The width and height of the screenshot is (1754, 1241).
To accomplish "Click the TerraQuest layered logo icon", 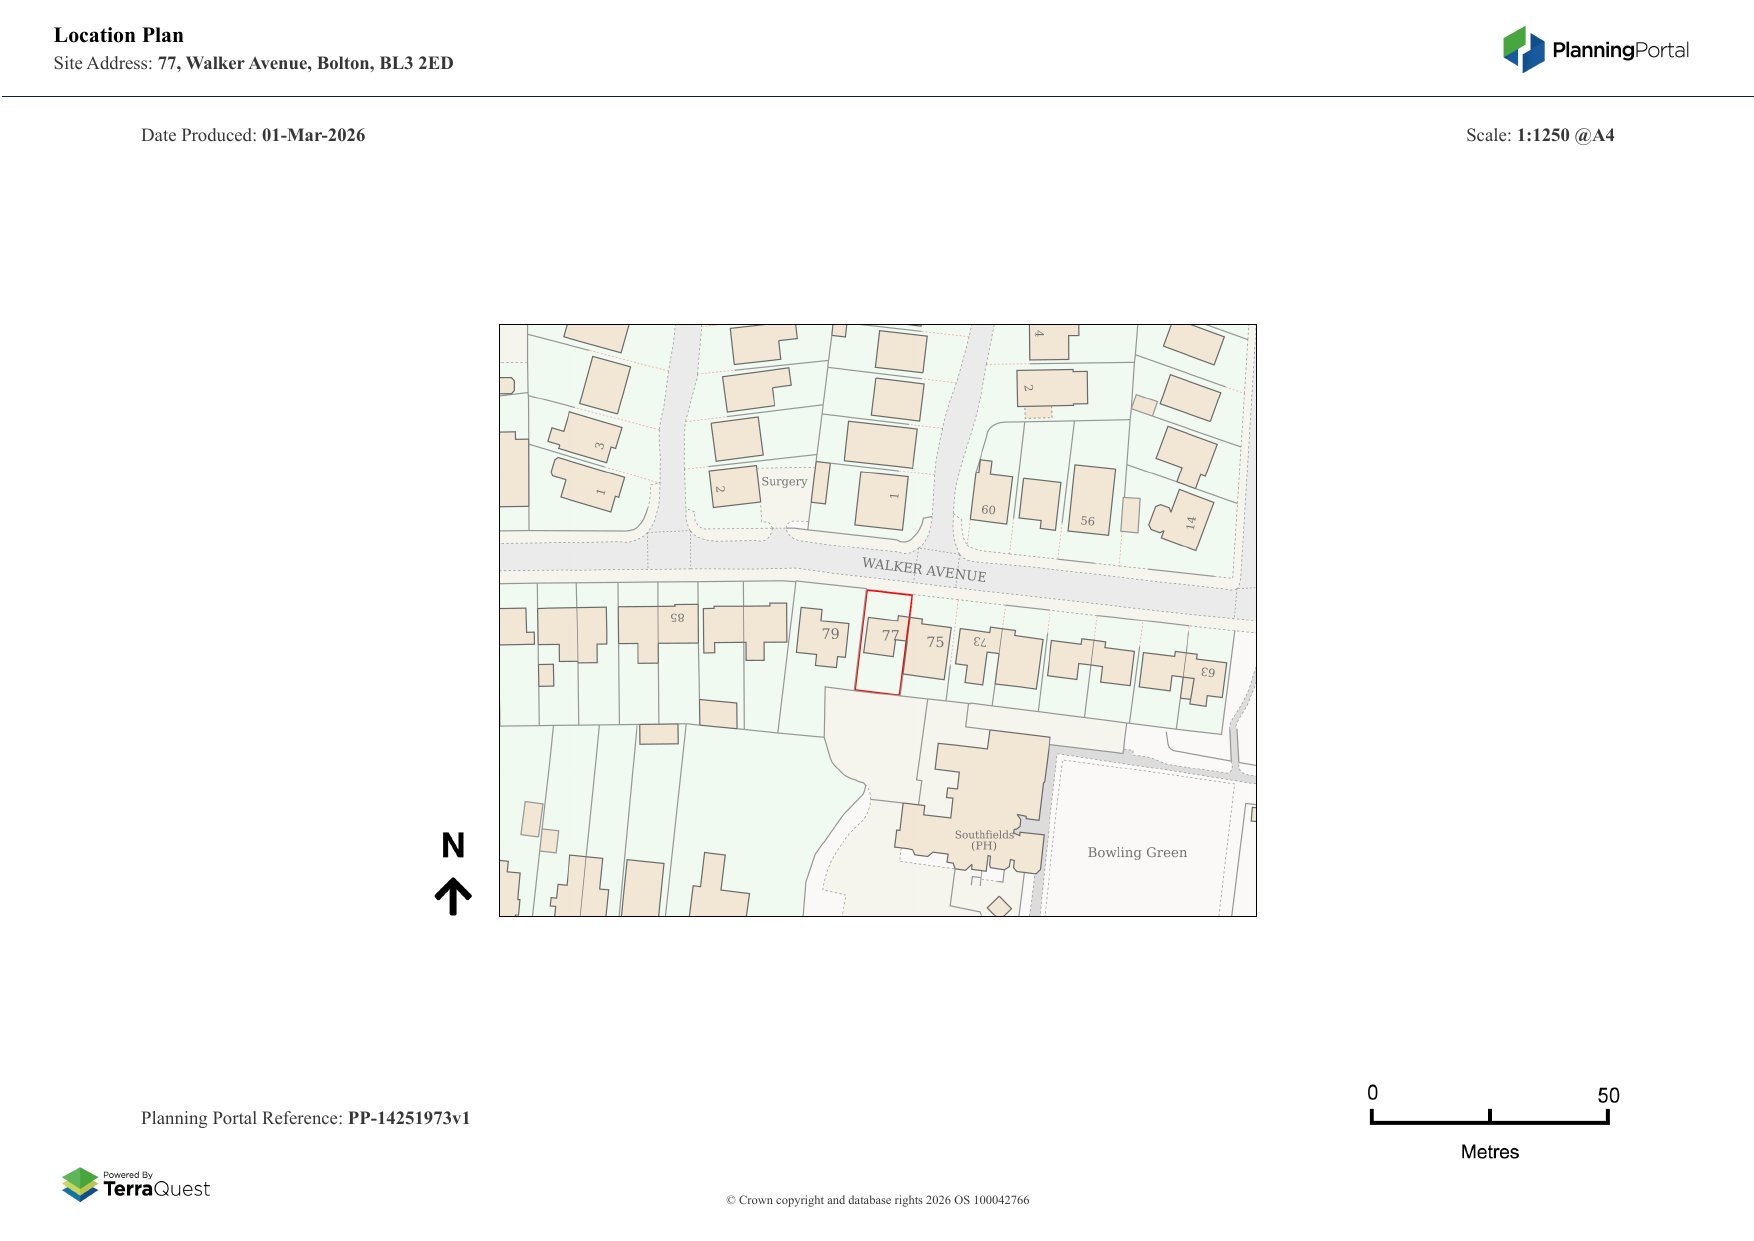I will pos(80,1184).
